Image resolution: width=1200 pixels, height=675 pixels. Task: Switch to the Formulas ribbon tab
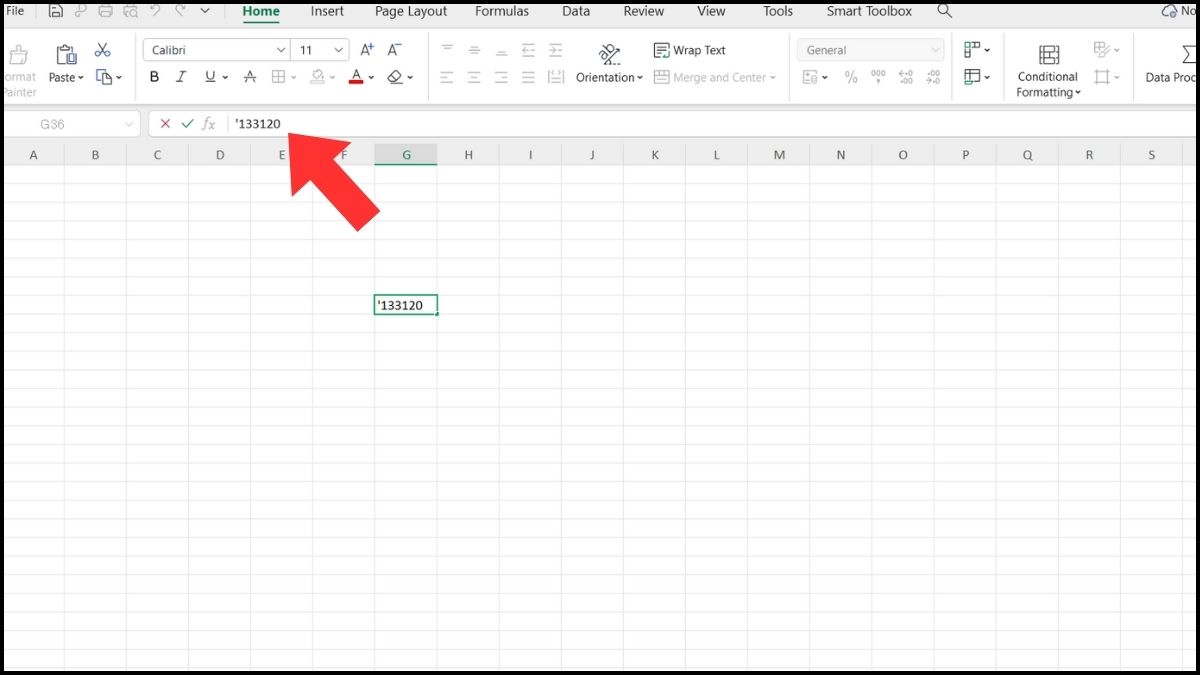click(502, 12)
